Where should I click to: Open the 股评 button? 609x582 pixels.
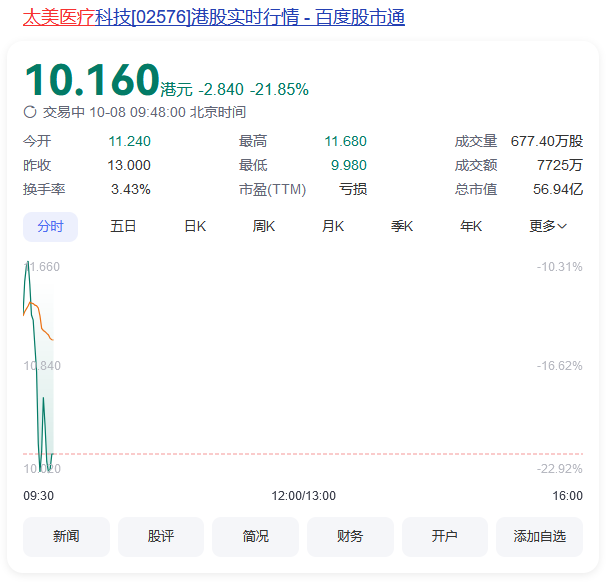click(x=161, y=537)
